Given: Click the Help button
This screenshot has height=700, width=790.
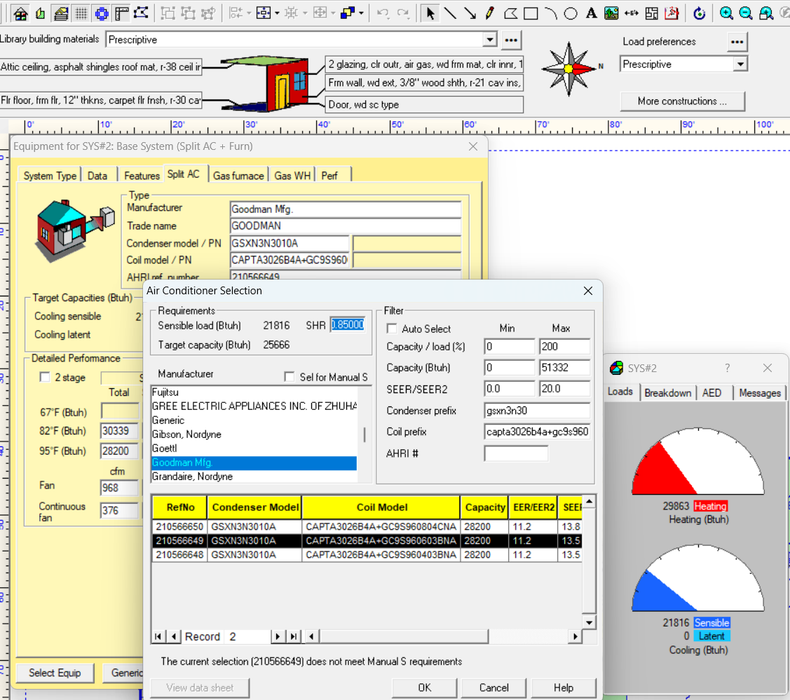Looking at the screenshot, I should [563, 687].
